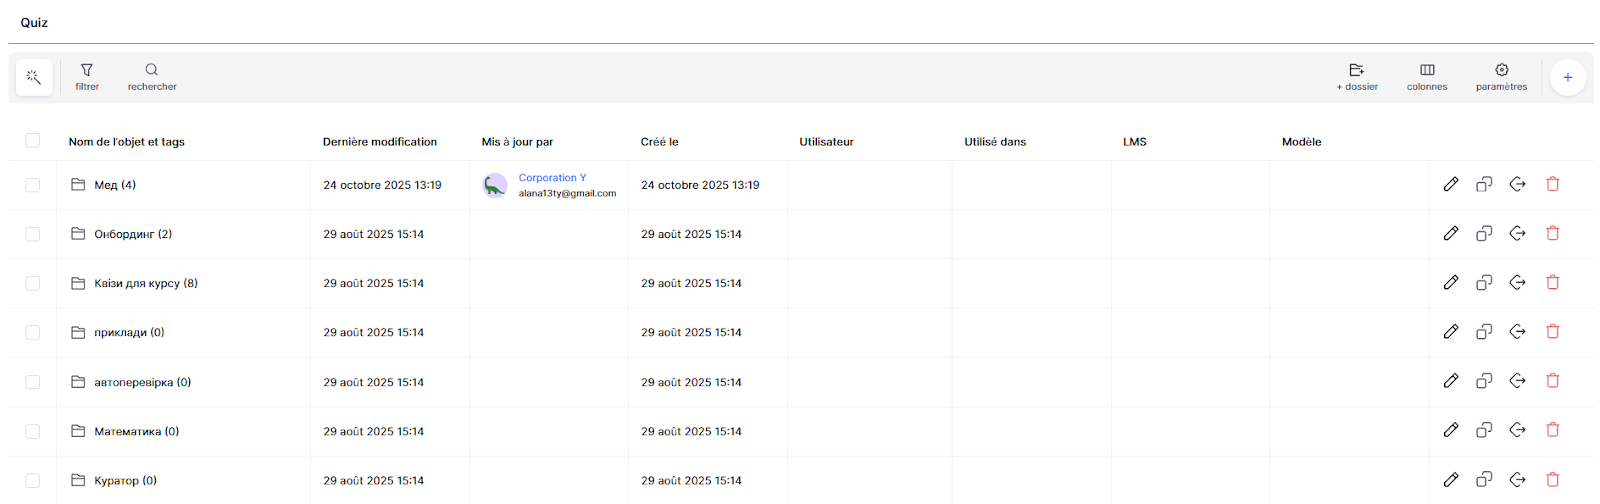The image size is (1600, 504).
Task: Click the Corporation Y dinosaur avatar
Action: [495, 185]
